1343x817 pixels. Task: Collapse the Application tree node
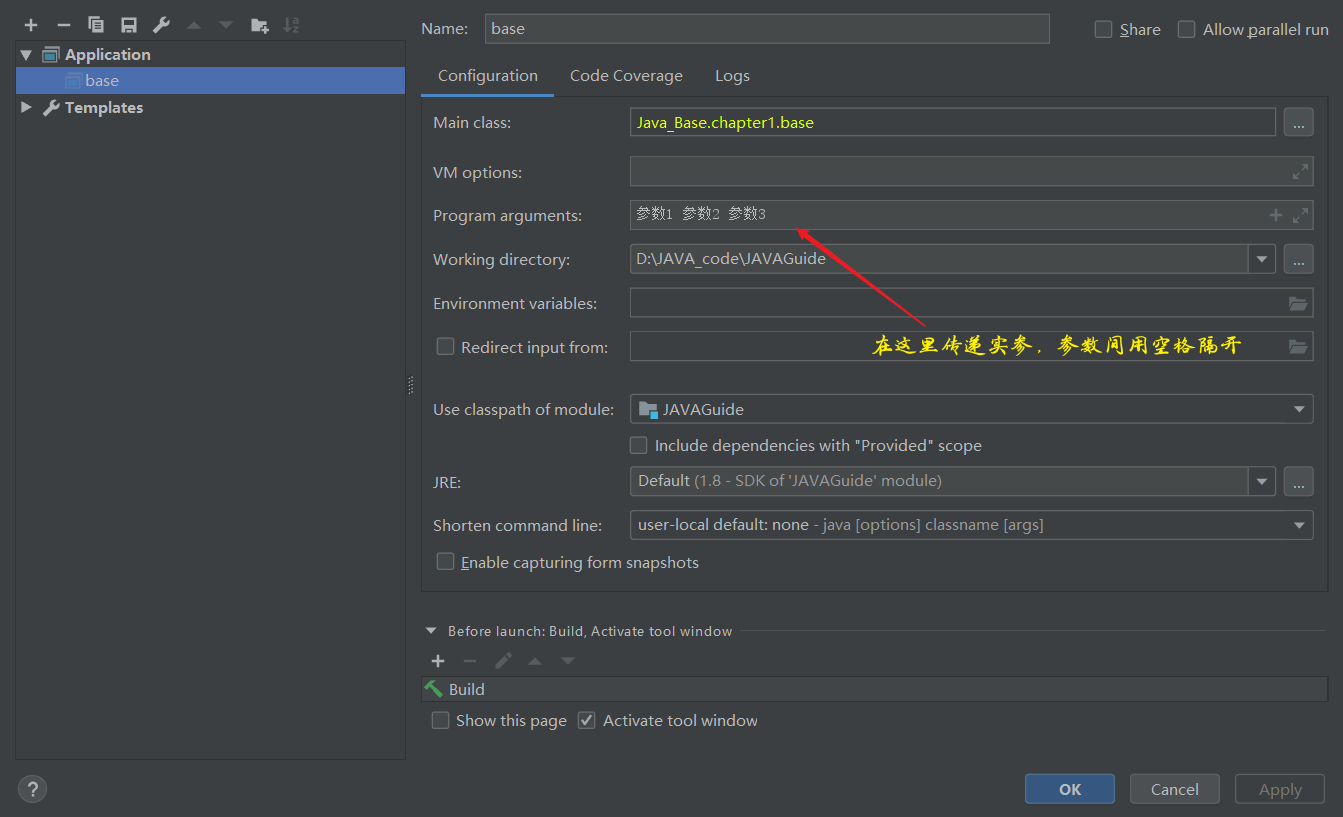point(26,55)
